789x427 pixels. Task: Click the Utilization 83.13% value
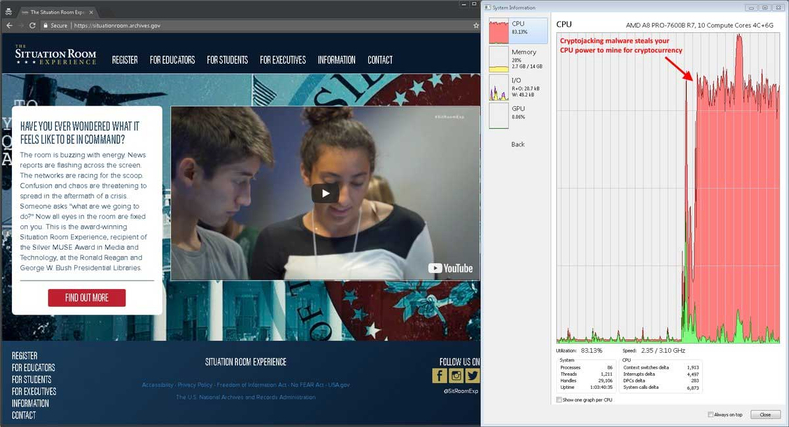(591, 351)
